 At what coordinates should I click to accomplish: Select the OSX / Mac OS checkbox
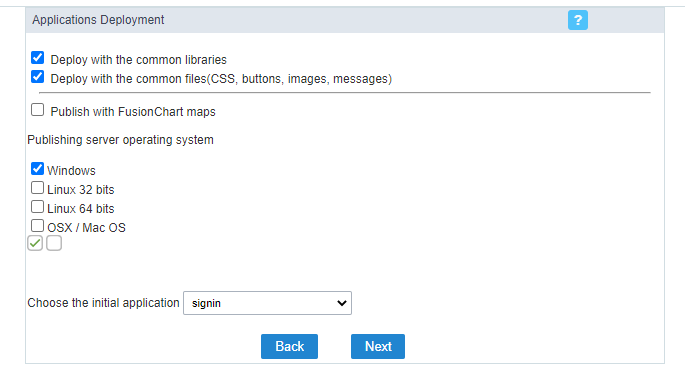pos(38,226)
